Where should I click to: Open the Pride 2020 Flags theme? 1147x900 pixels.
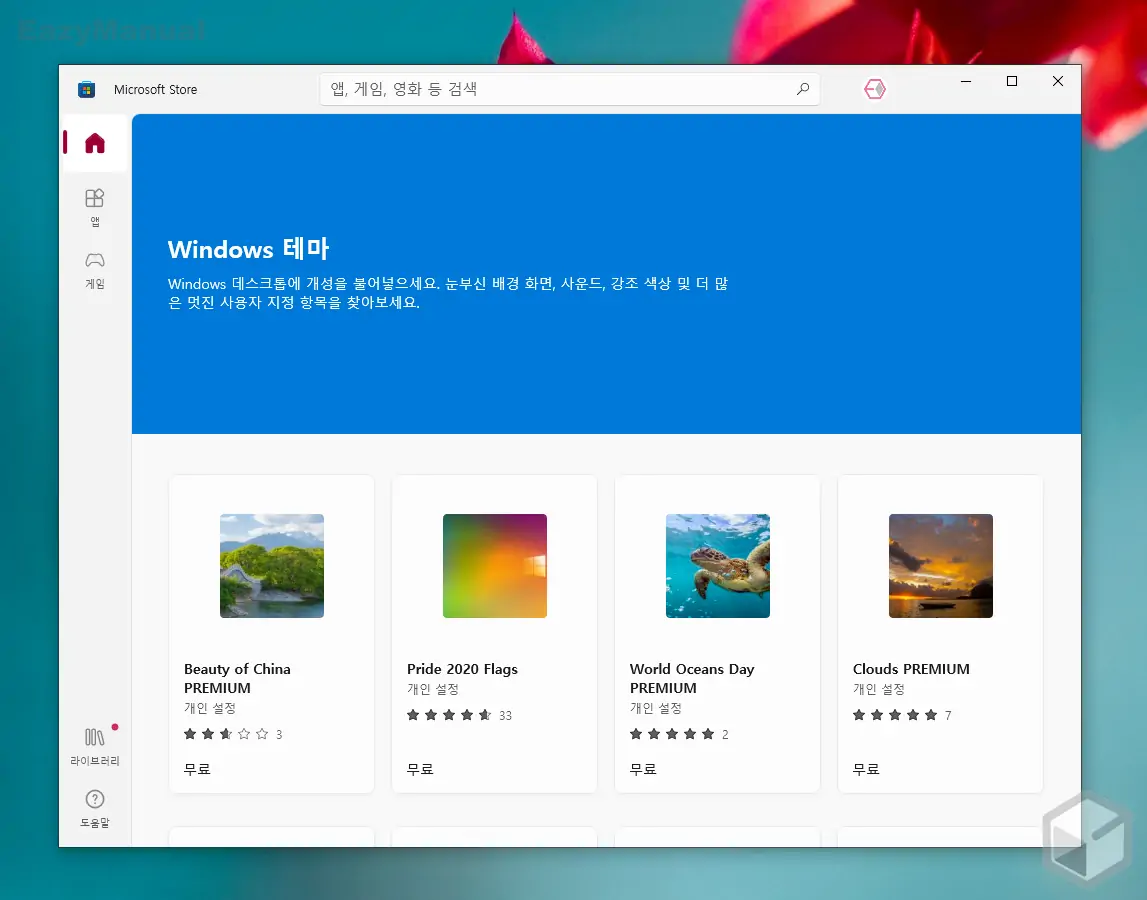[461, 669]
